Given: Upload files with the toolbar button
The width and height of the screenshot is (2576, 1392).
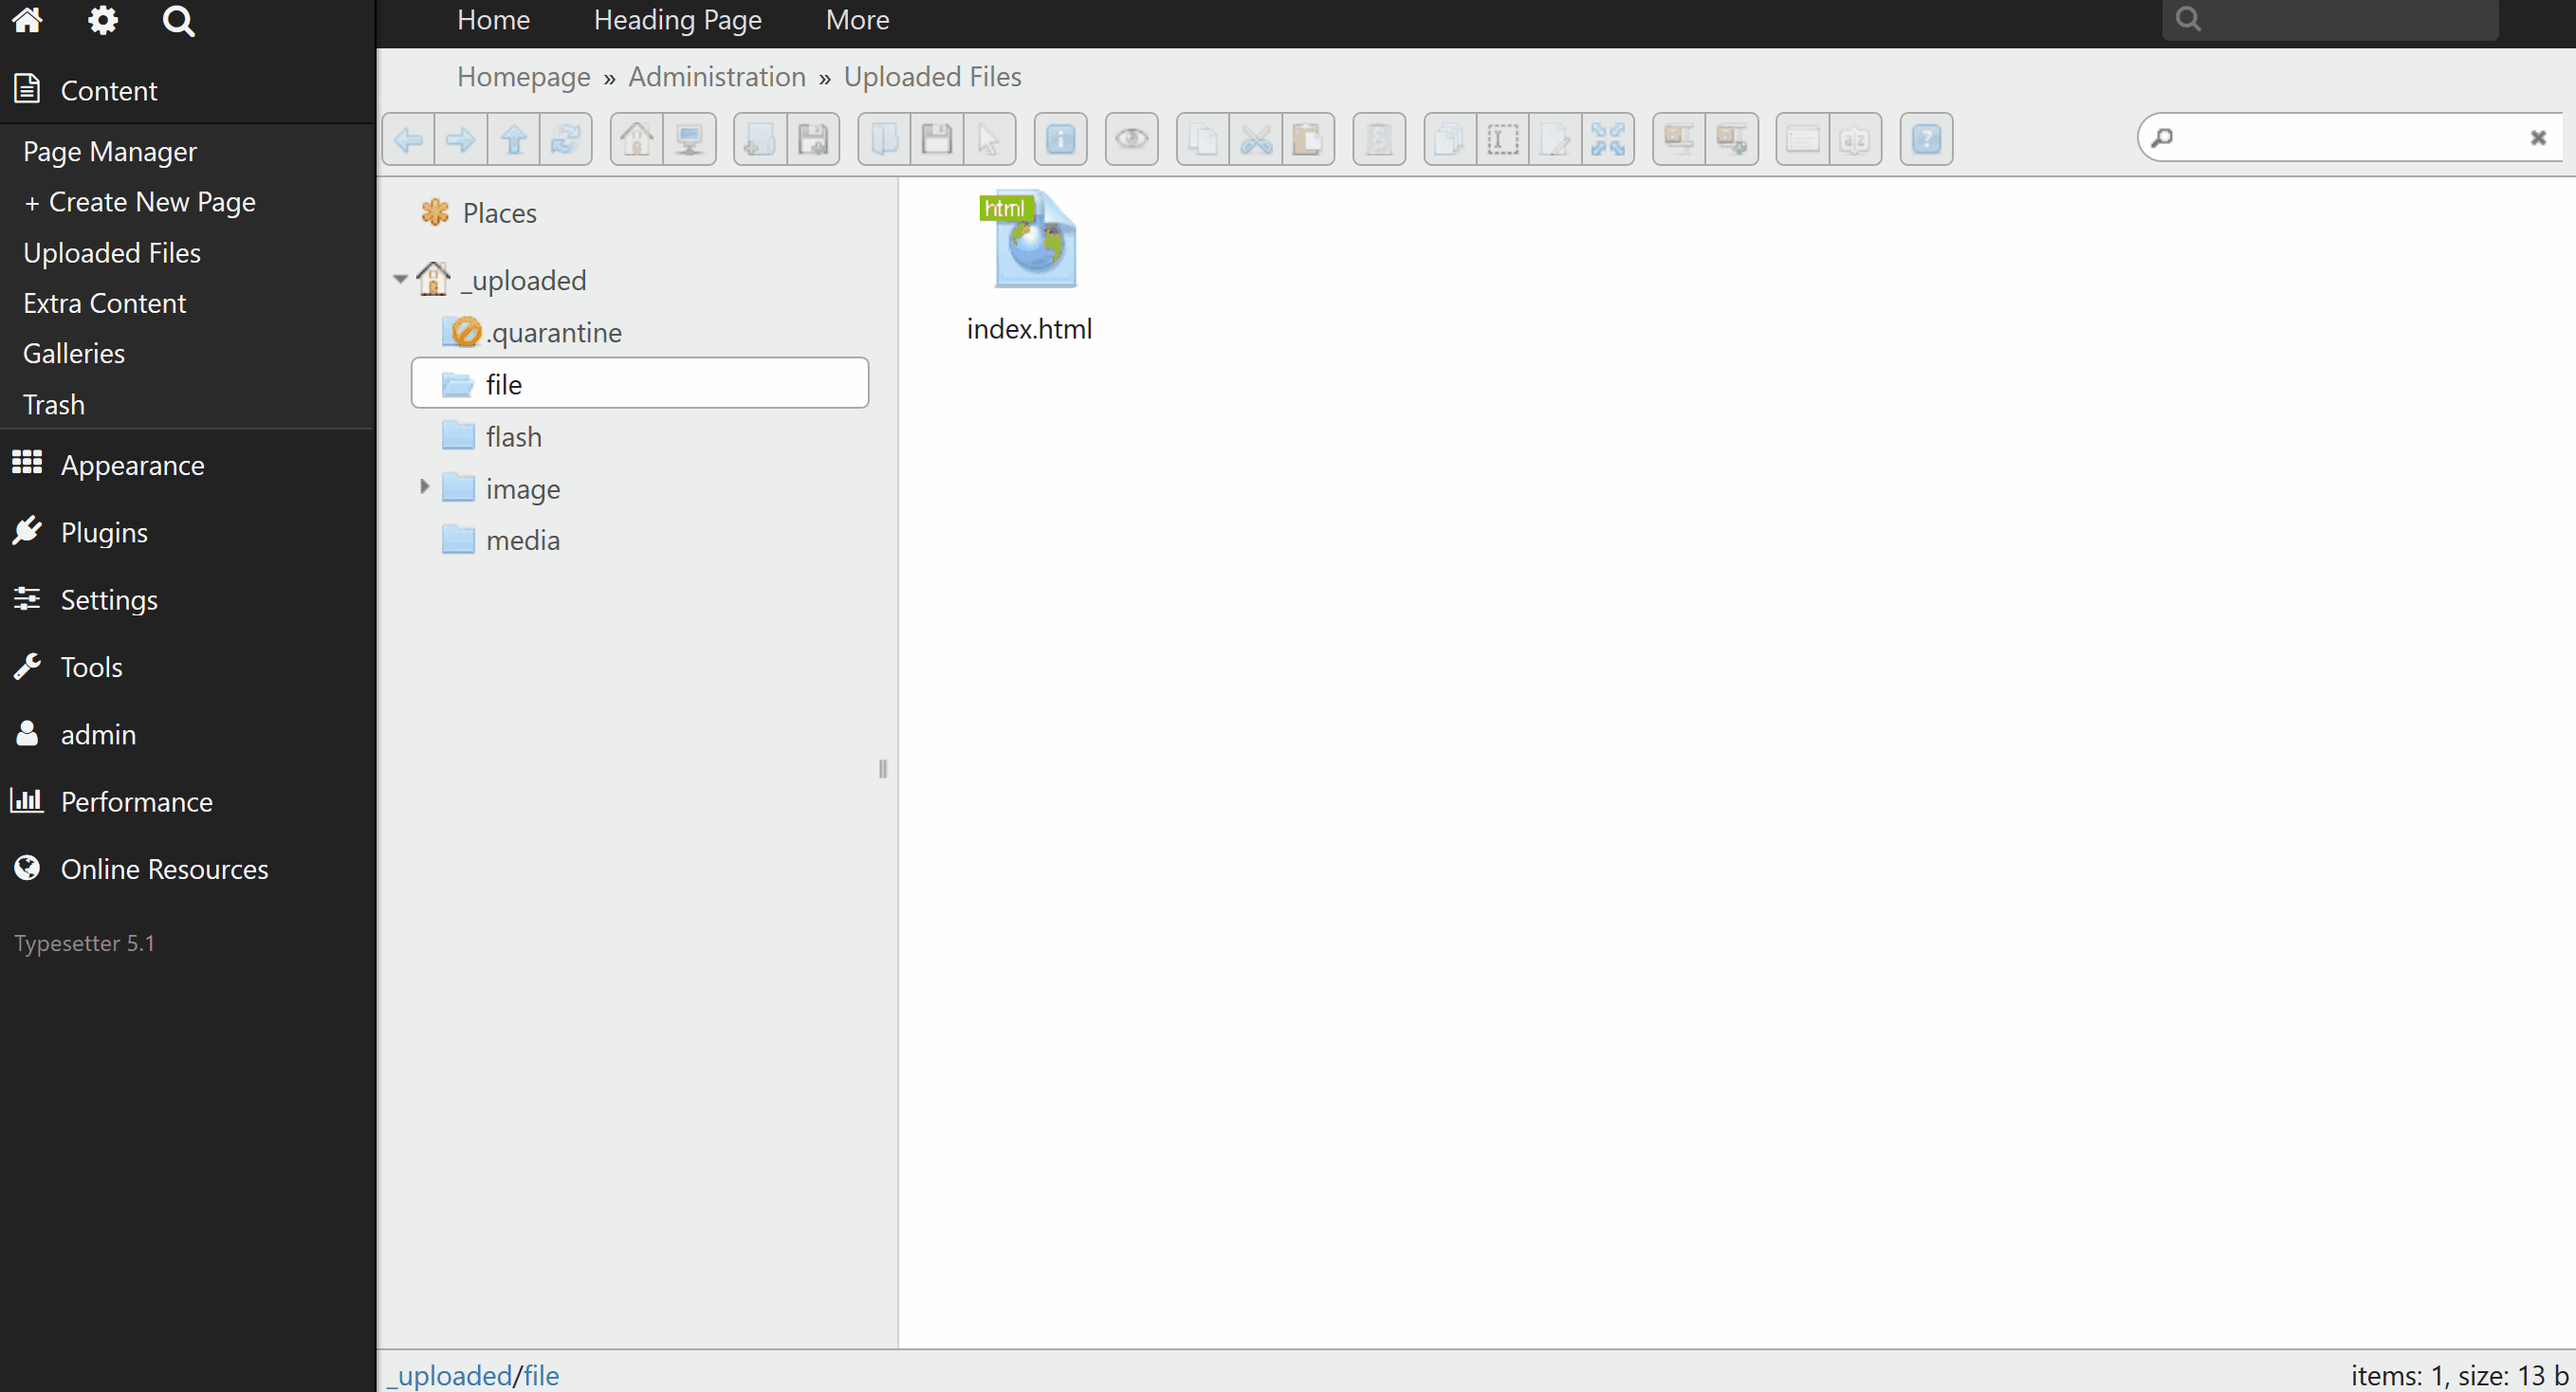Looking at the screenshot, I should click(x=812, y=139).
